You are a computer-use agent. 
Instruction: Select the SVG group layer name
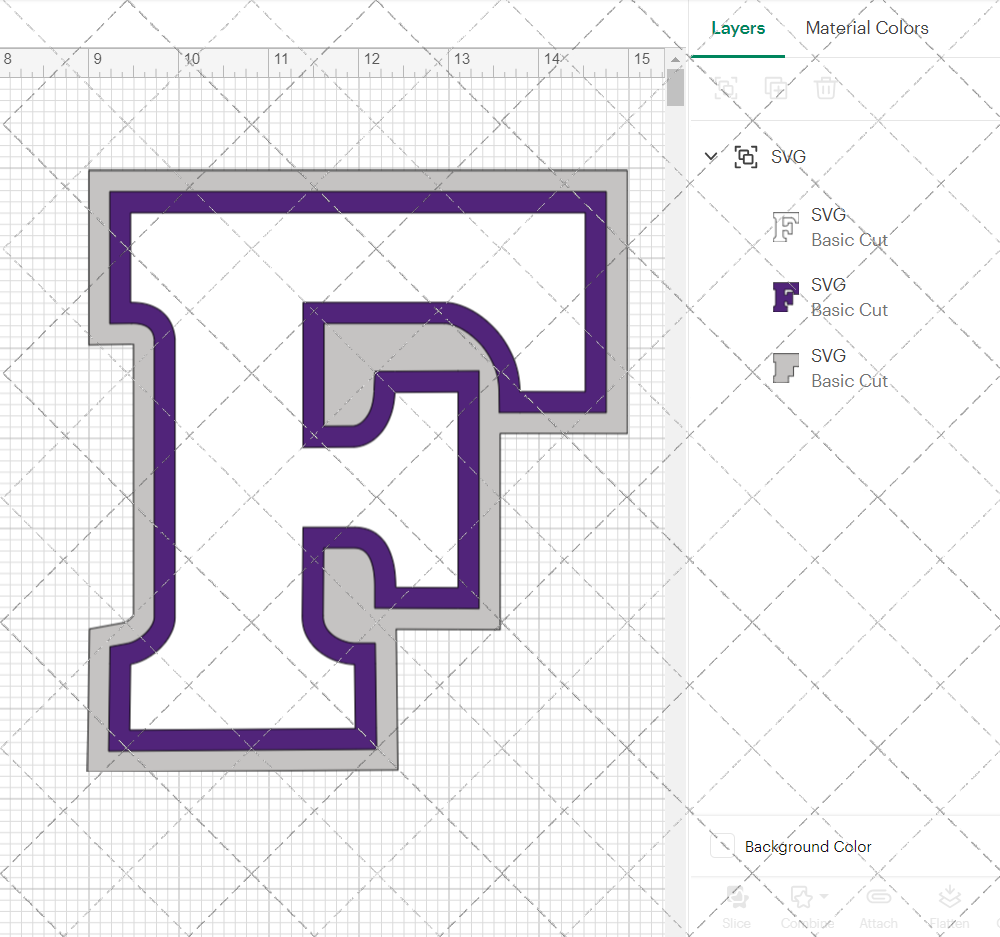pos(788,157)
